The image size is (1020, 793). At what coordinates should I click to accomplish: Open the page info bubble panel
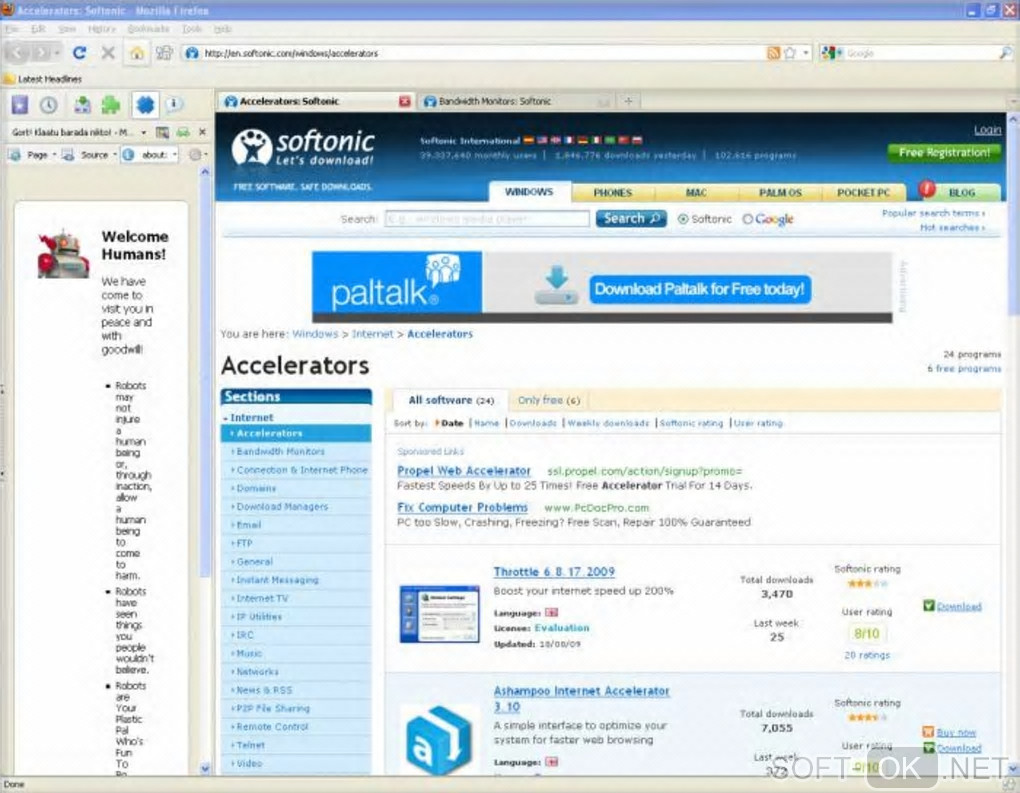click(x=174, y=104)
